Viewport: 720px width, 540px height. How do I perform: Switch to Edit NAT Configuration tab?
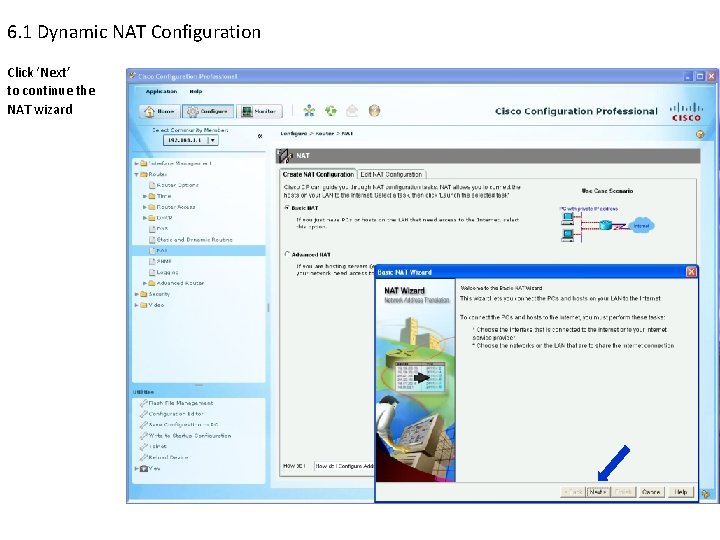(391, 174)
